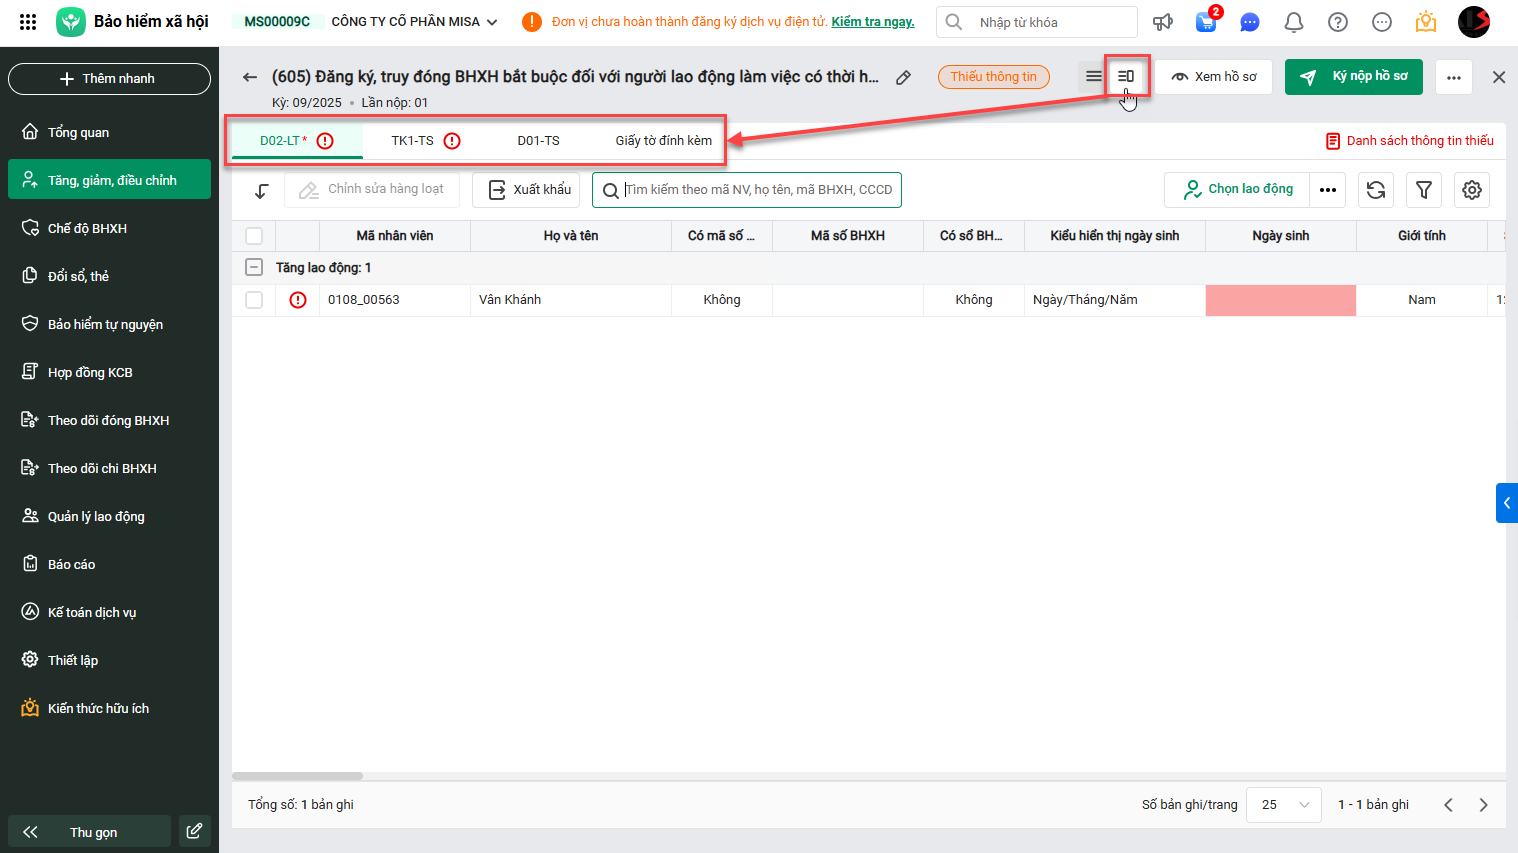Switch to tabbed layout icon
1518x853 pixels.
pos(1126,76)
